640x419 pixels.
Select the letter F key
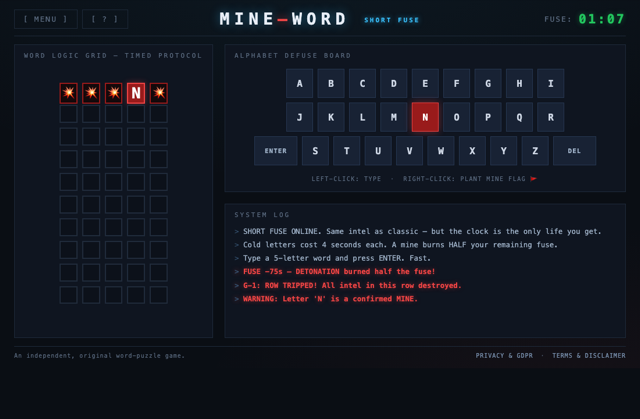click(x=456, y=84)
